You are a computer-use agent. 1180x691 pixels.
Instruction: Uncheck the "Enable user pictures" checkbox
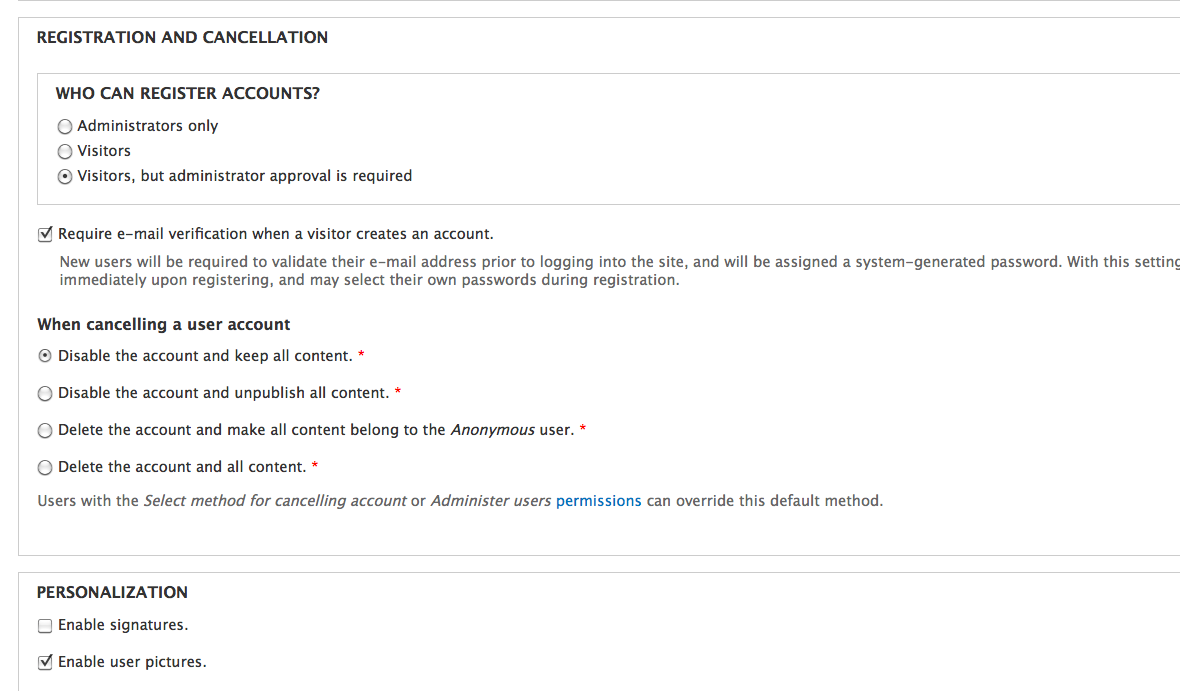tap(45, 662)
